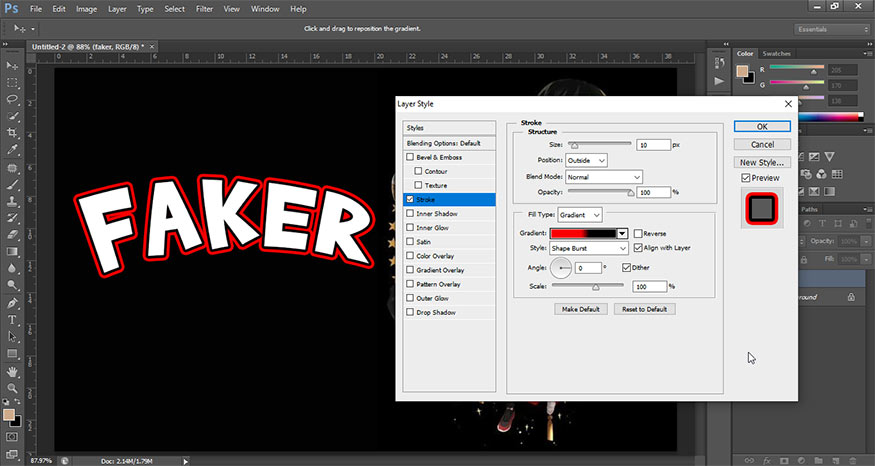Enable the Inner Glow checkbox
875x466 pixels.
tap(410, 228)
